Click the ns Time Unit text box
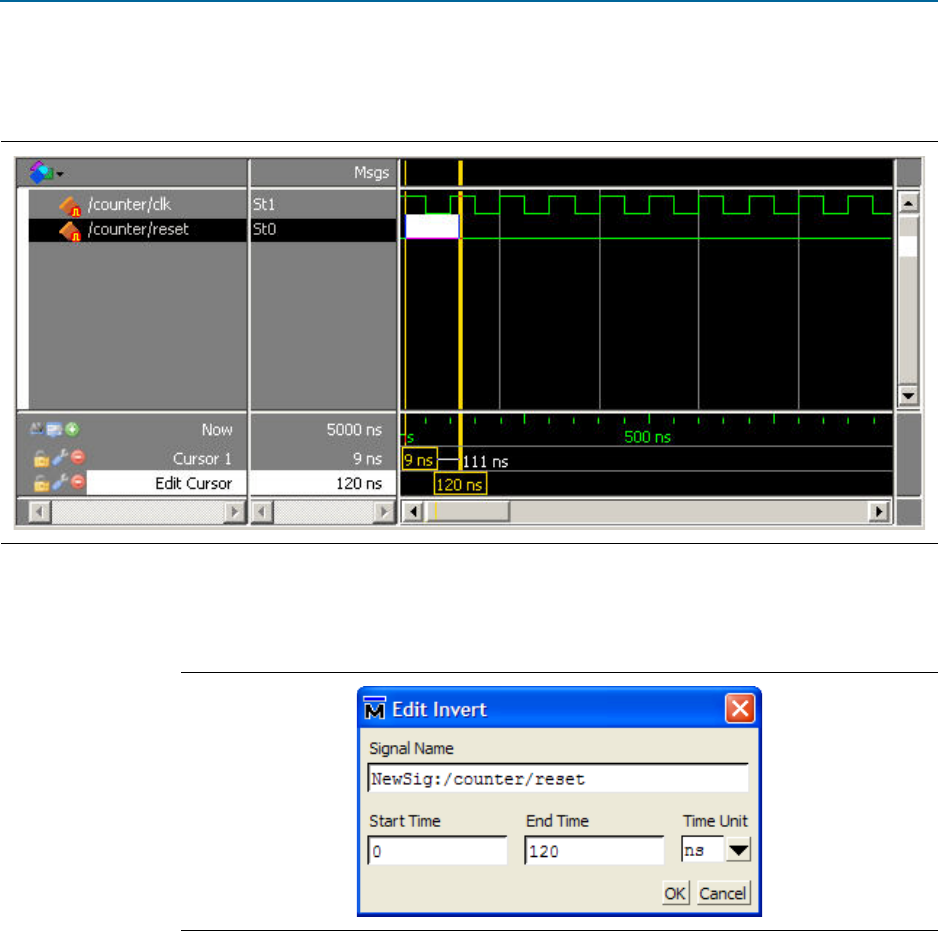The image size is (938, 931). [703, 850]
